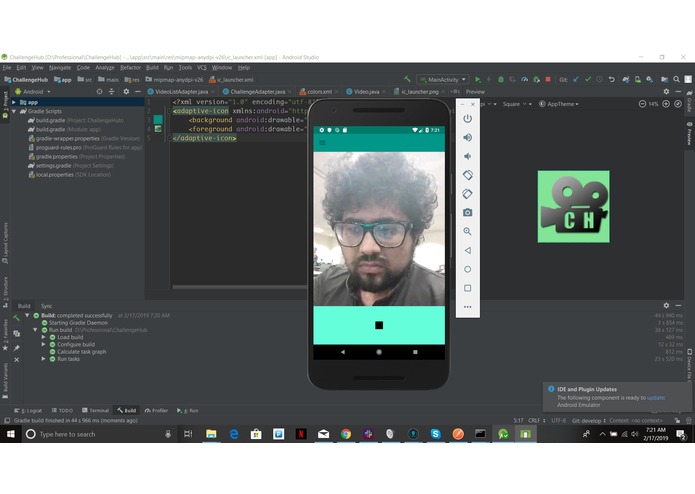Click emulator sidebar Overview square
This screenshot has width=695, height=494.
[468, 288]
